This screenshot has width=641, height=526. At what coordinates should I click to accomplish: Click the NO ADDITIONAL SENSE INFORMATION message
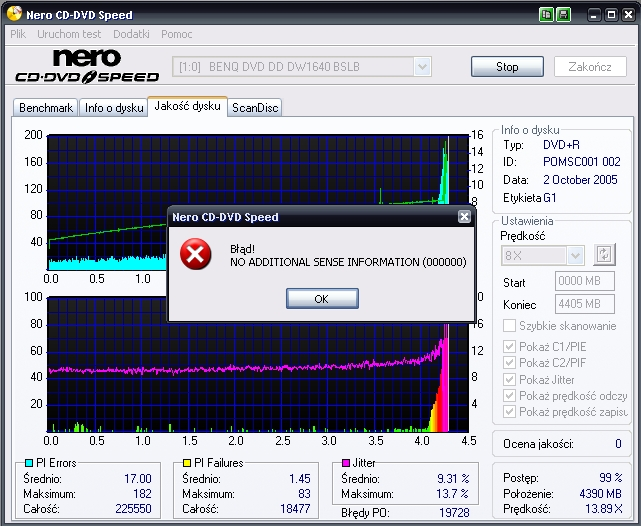pos(348,262)
